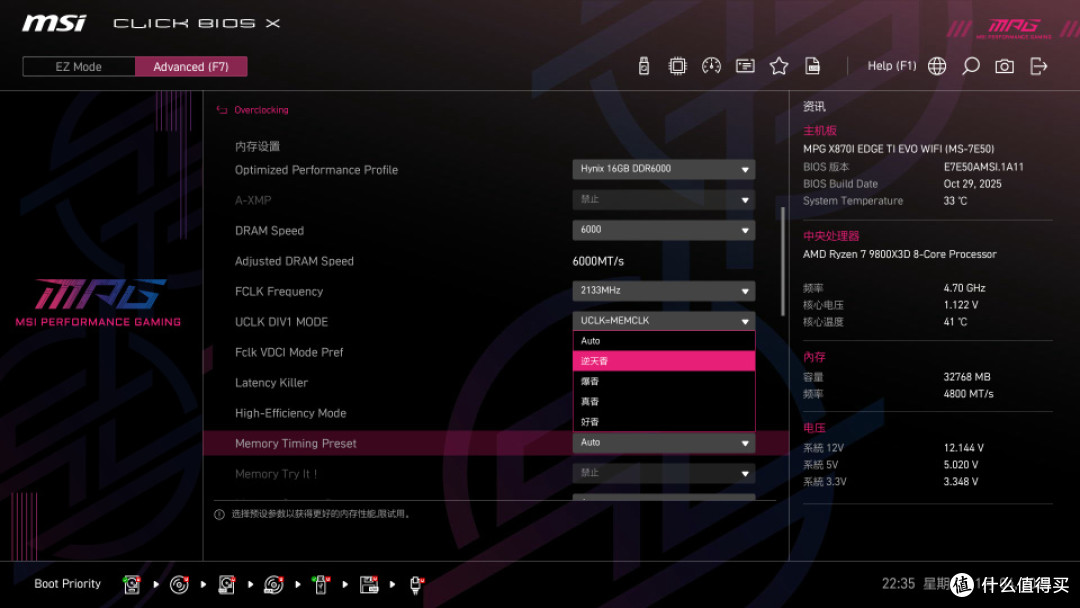
Task: Select the Fclk VDCI Mode Pref row
Action: click(289, 353)
